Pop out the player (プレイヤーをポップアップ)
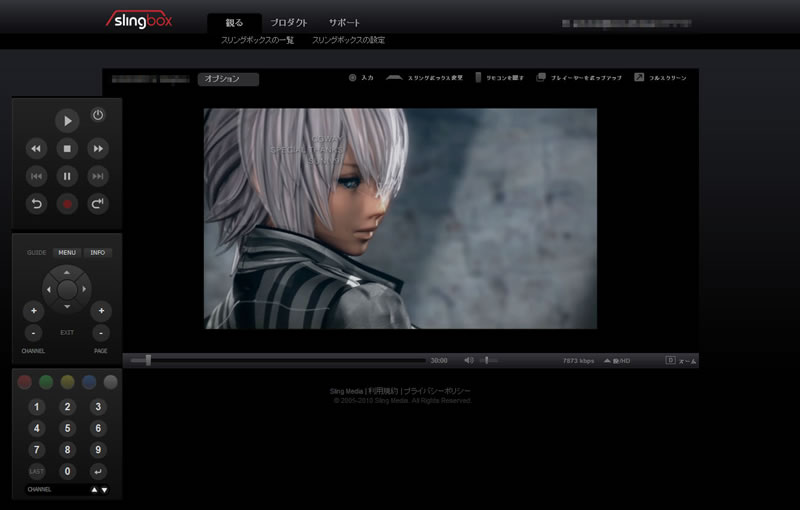The image size is (800, 510). pyautogui.click(x=541, y=77)
